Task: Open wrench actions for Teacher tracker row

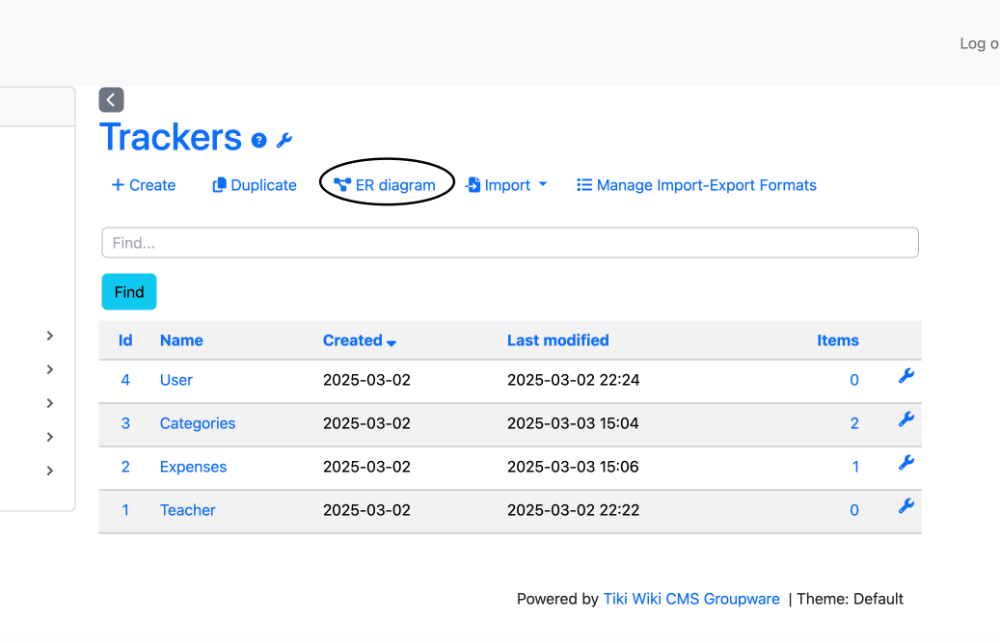Action: [906, 506]
